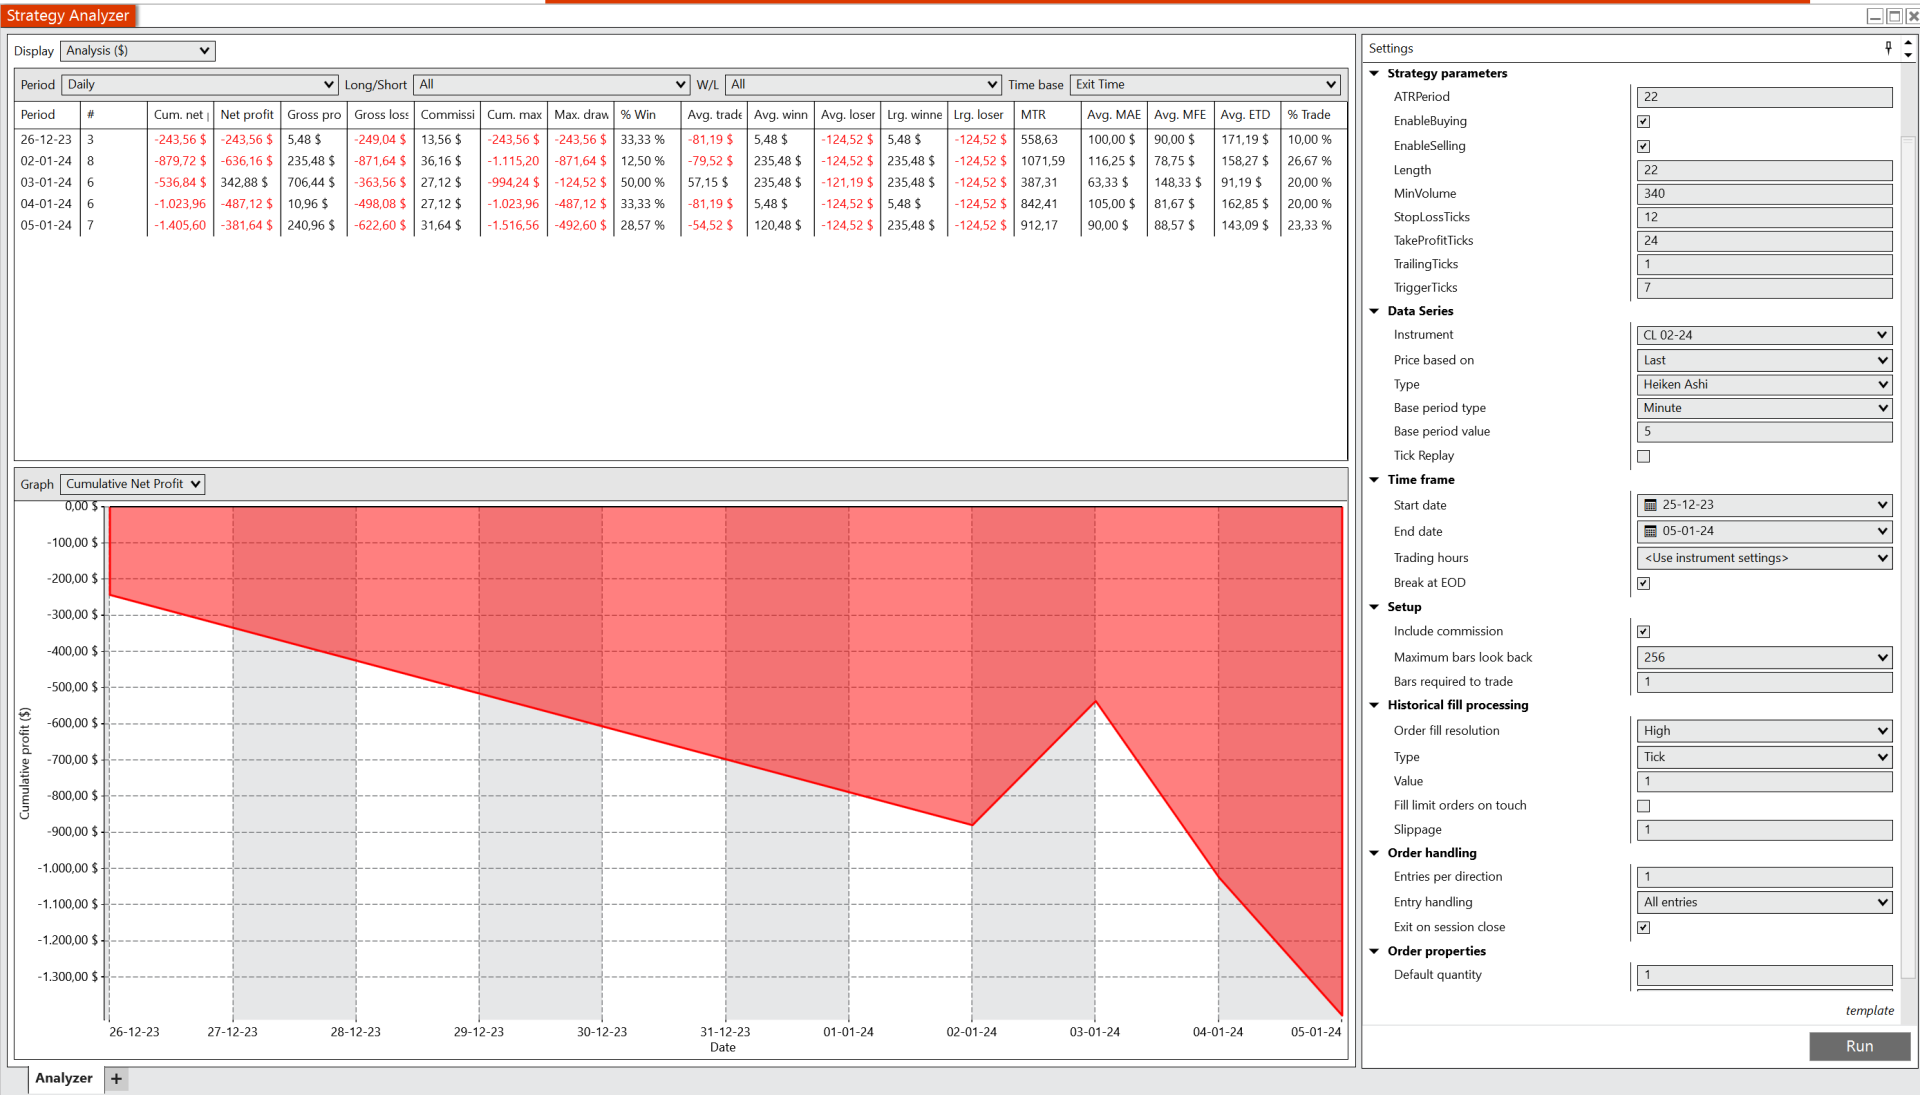This screenshot has width=1920, height=1095.
Task: Sort by the Net profit column header
Action: 246,115
